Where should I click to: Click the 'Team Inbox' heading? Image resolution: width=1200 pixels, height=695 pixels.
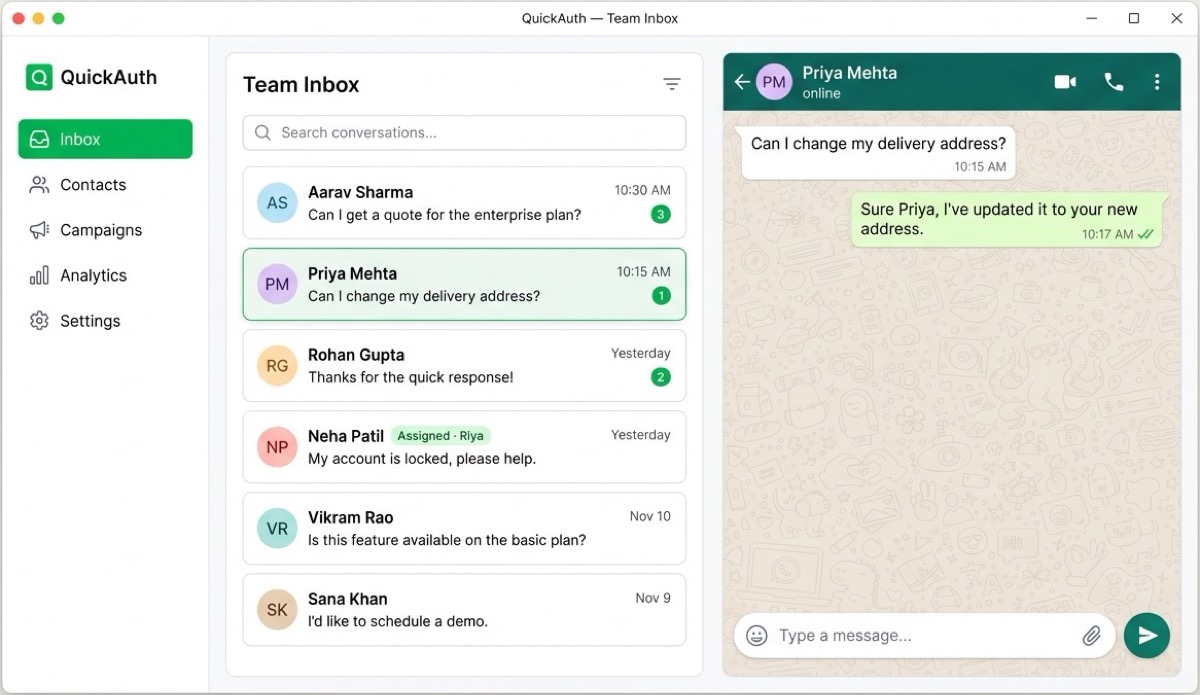point(301,85)
